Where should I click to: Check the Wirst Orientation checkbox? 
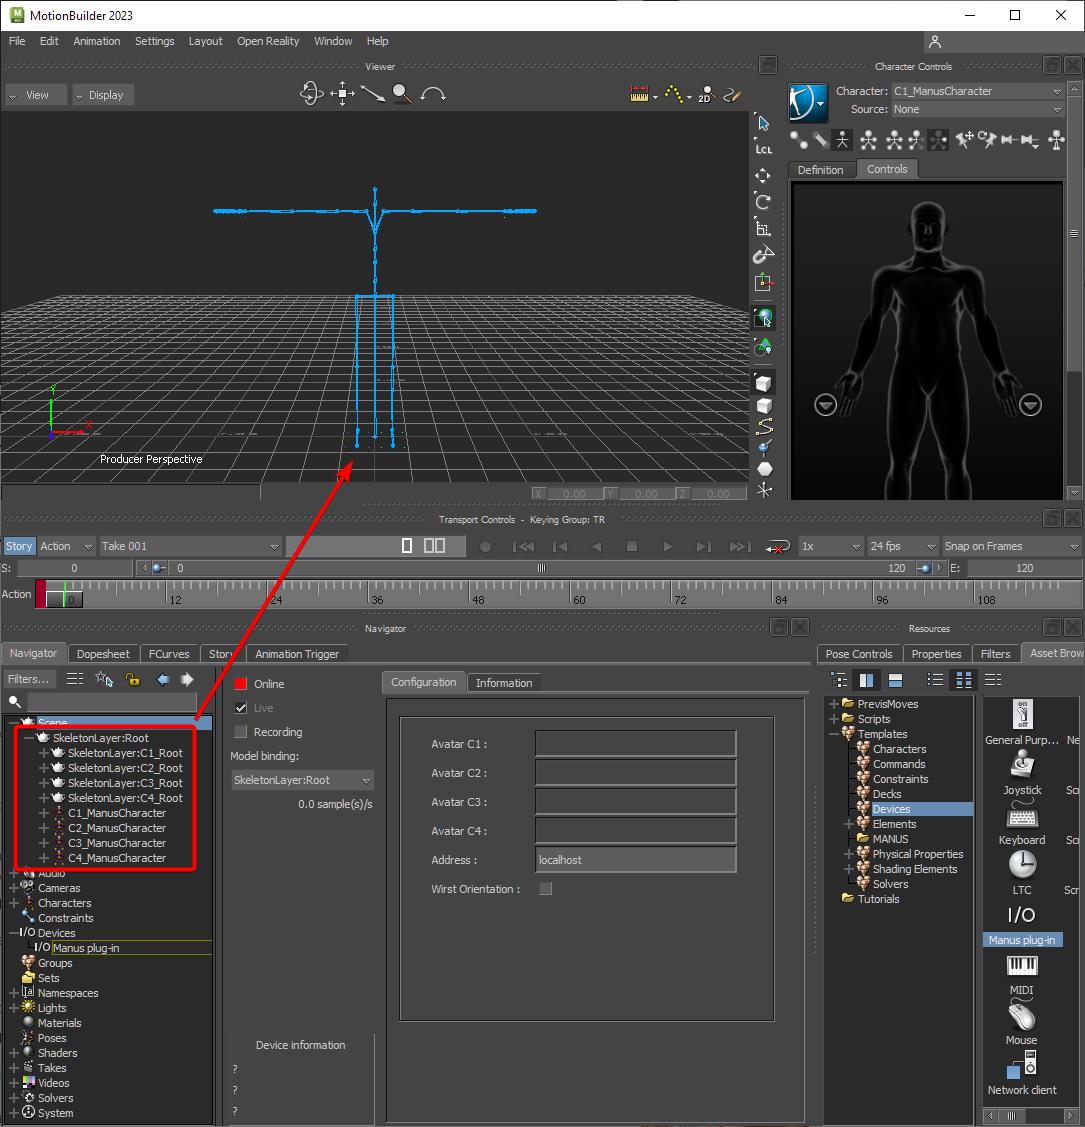point(545,889)
